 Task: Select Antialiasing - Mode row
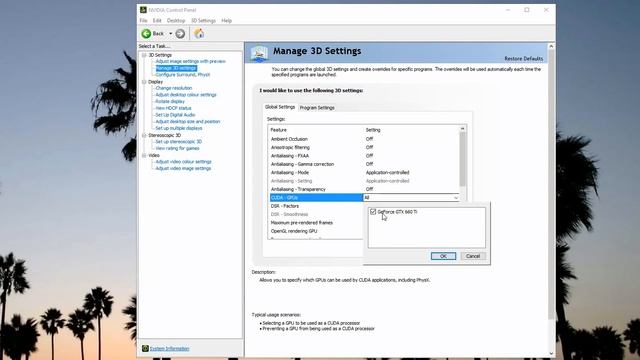[364, 173]
